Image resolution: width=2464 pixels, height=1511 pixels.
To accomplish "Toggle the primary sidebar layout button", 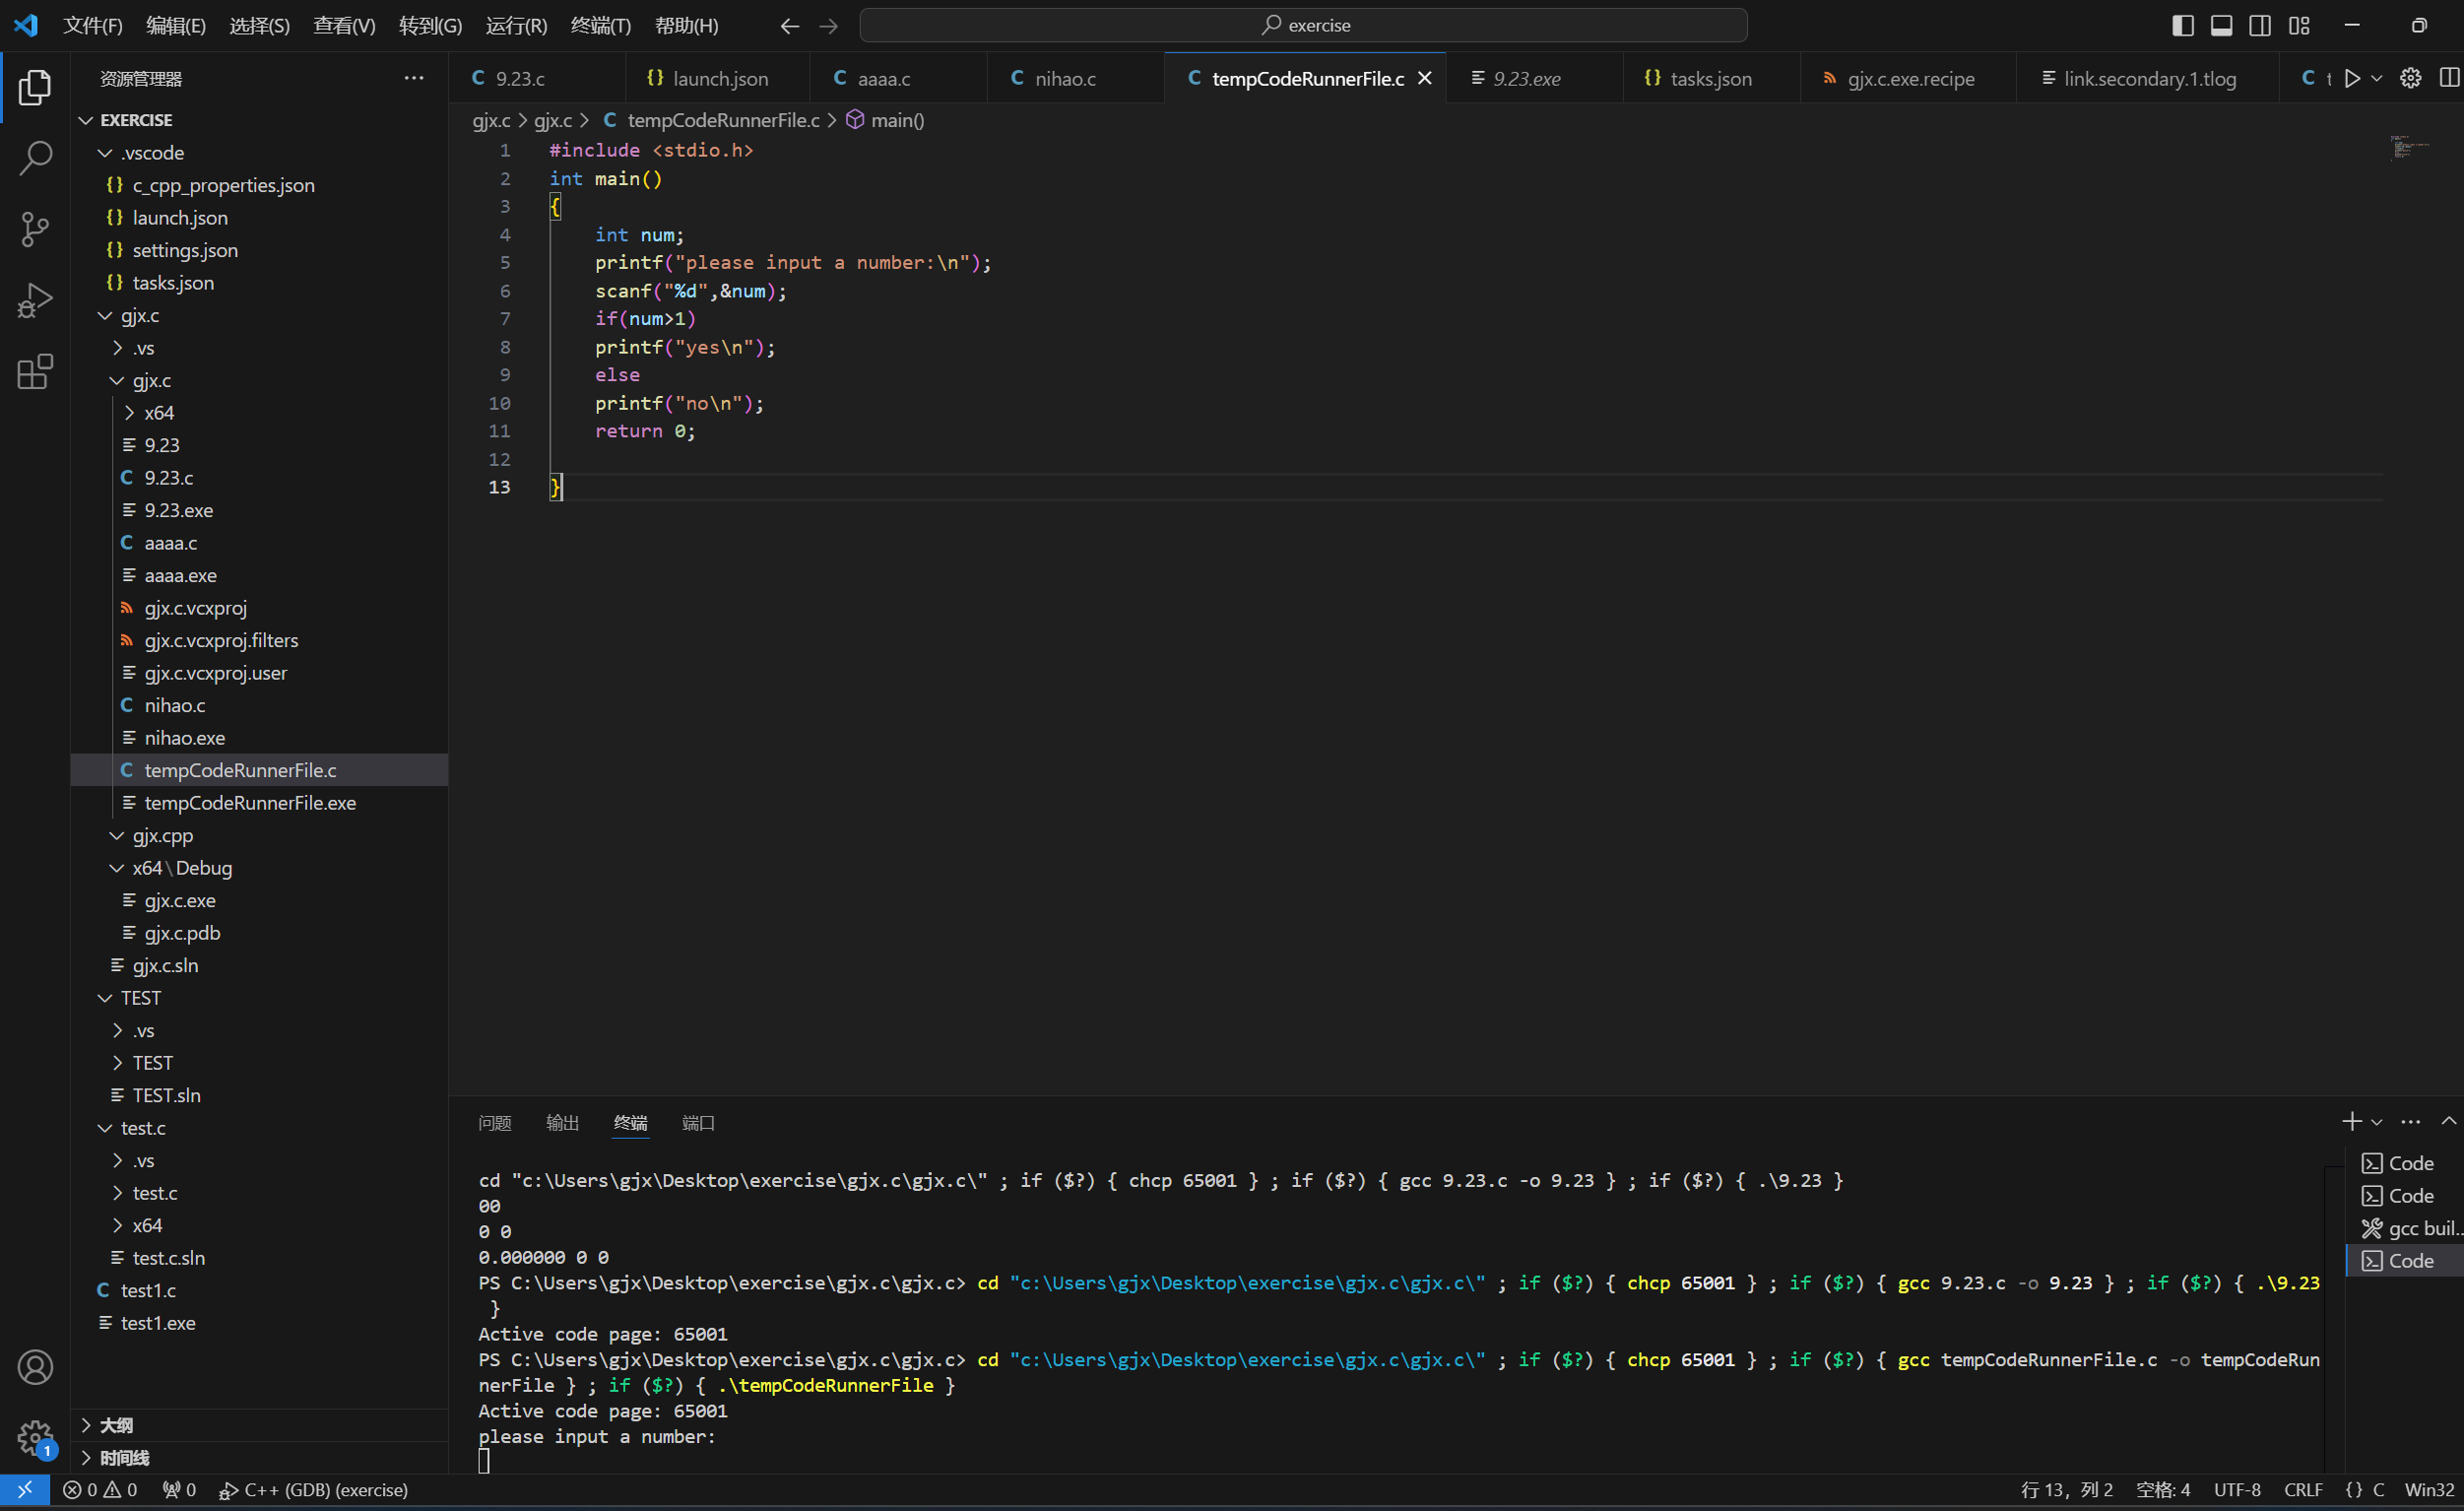I will point(2183,25).
